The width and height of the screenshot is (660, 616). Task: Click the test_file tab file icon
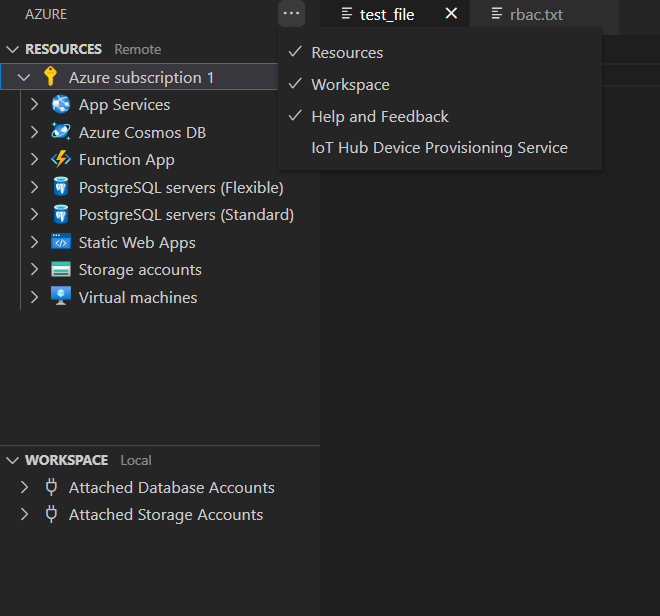pos(347,13)
